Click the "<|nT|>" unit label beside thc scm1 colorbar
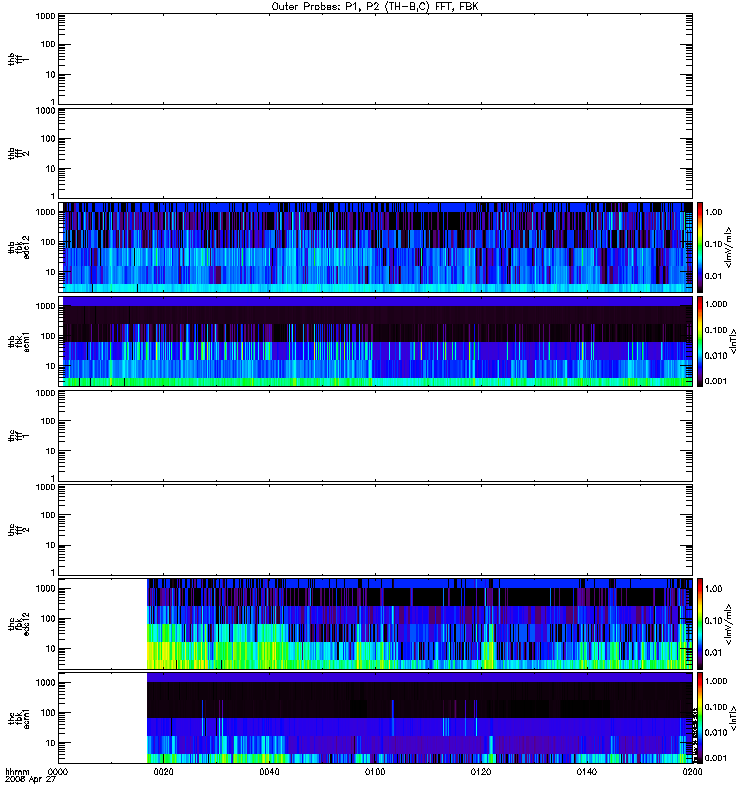 tap(733, 718)
